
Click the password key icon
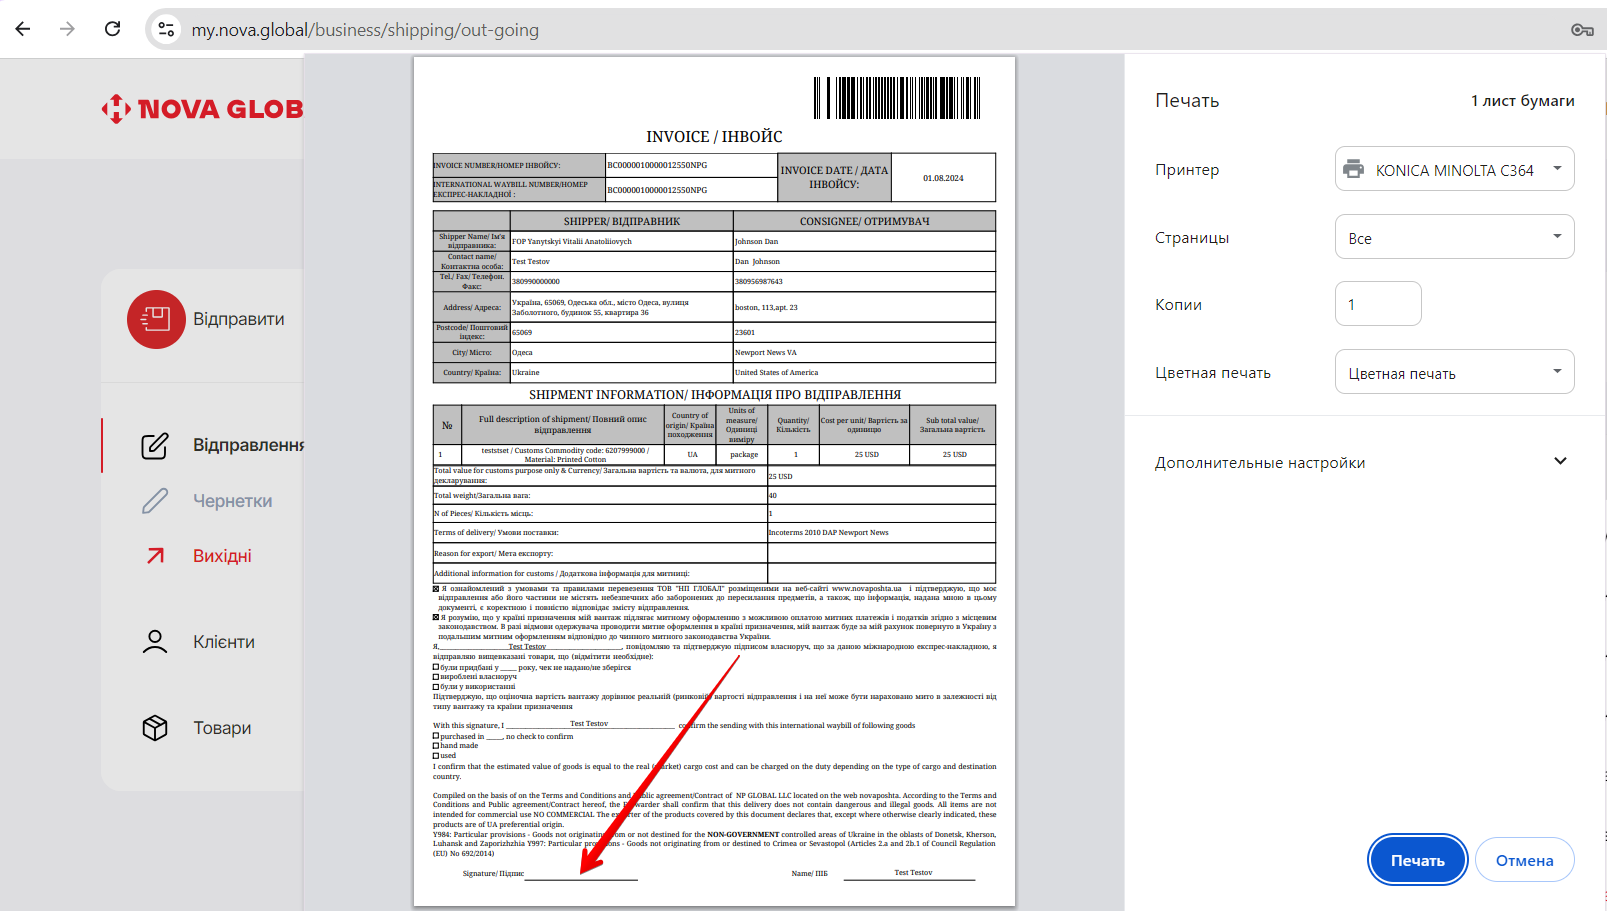1581,30
